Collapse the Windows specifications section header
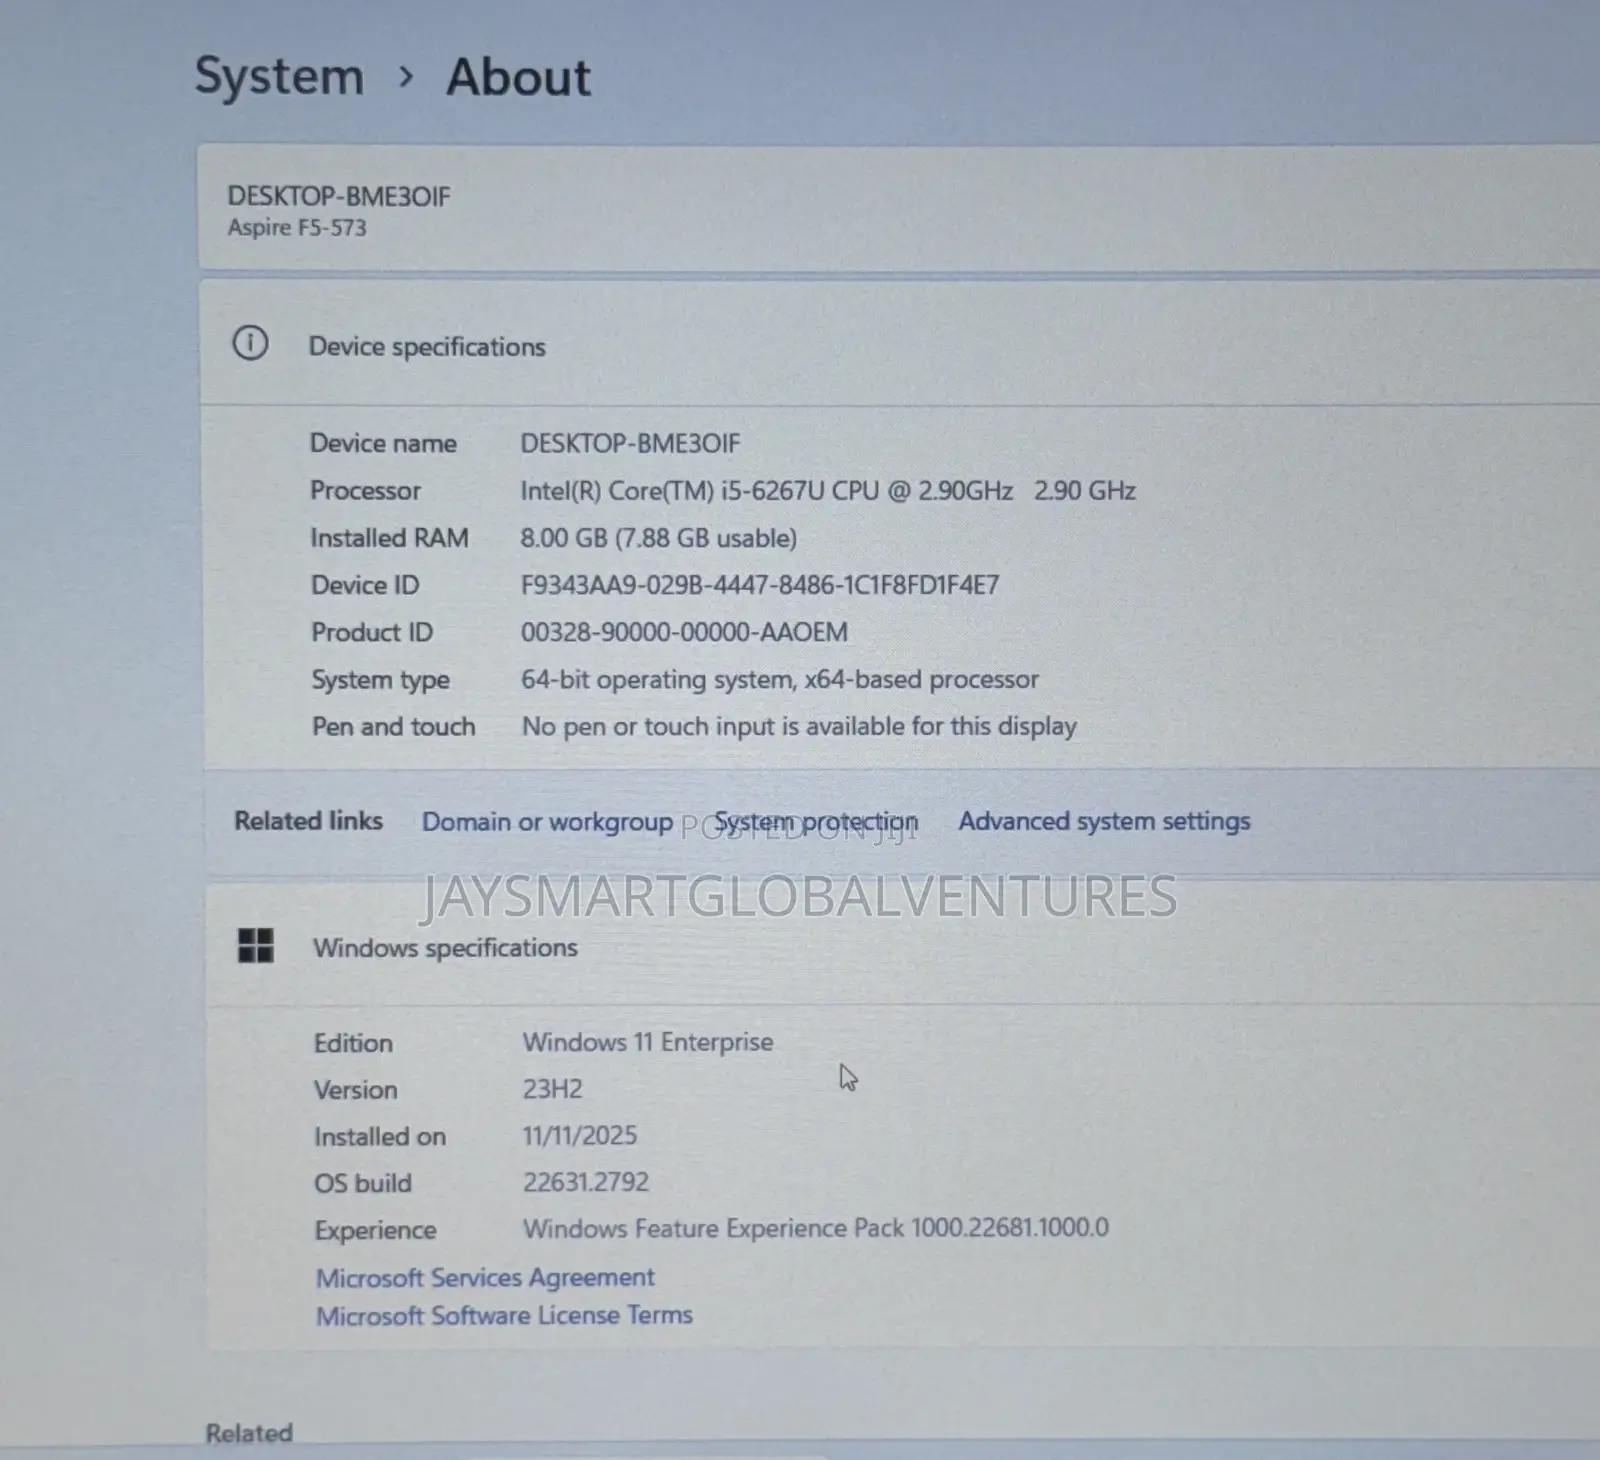The height and width of the screenshot is (1460, 1600). [903, 946]
